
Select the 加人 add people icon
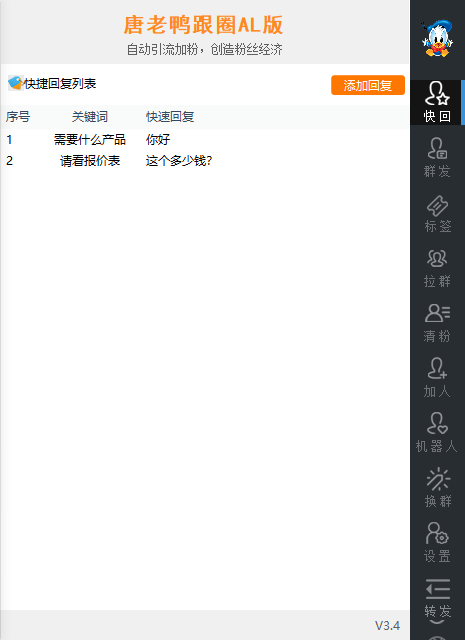coord(437,378)
